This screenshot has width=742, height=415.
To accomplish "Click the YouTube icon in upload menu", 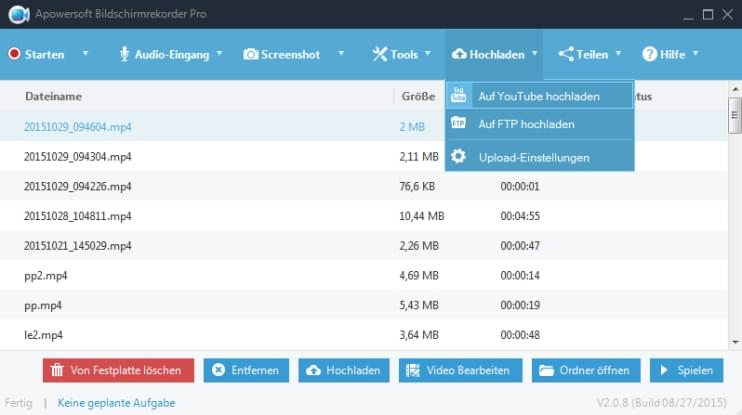I will [459, 96].
